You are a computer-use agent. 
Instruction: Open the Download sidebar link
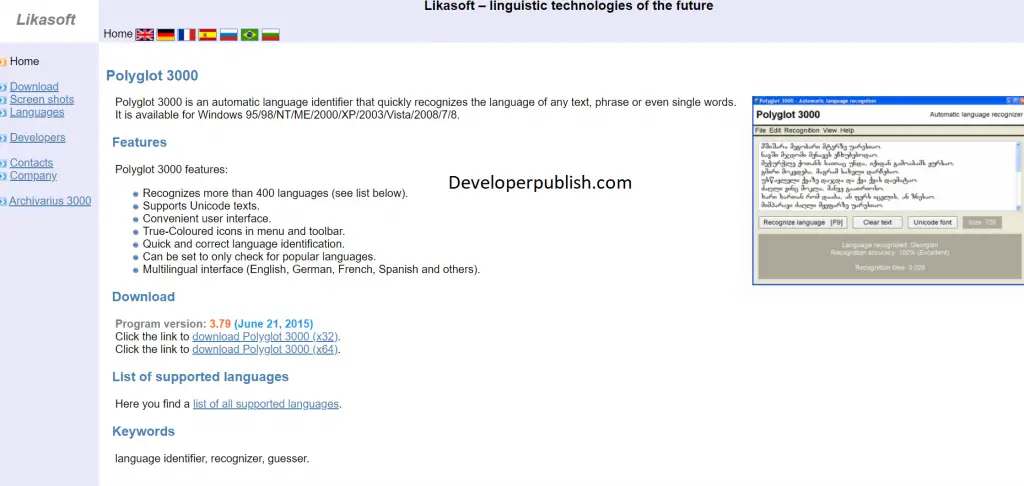(34, 87)
